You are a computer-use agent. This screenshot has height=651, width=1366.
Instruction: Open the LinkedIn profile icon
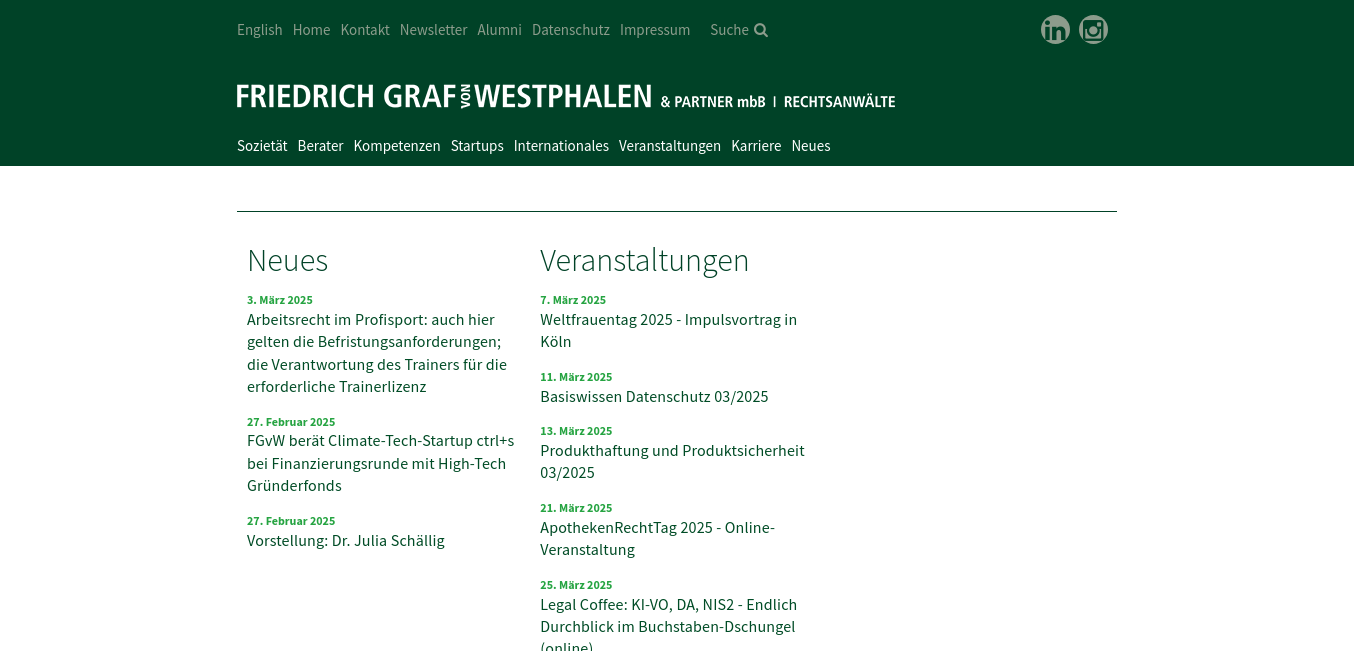[x=1055, y=30]
